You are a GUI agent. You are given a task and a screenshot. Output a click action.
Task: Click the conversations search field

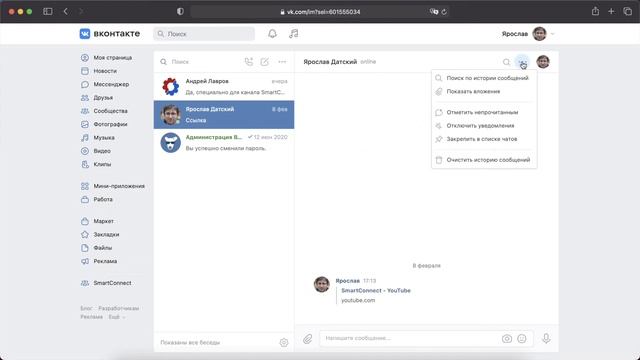[200, 62]
